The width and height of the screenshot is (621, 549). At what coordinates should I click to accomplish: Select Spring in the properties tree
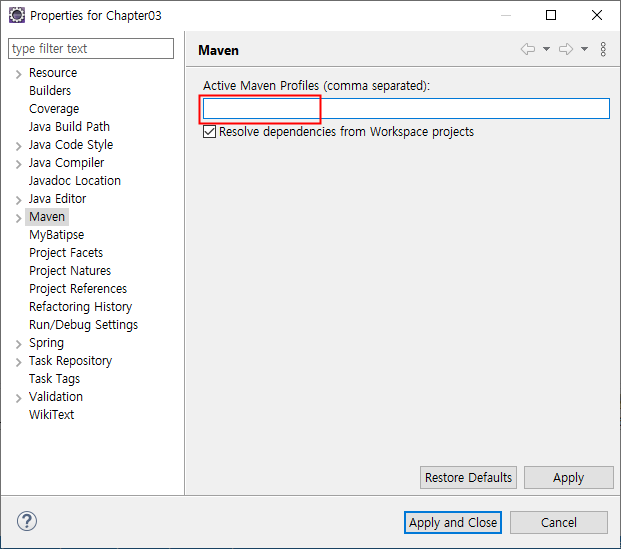[x=46, y=343]
